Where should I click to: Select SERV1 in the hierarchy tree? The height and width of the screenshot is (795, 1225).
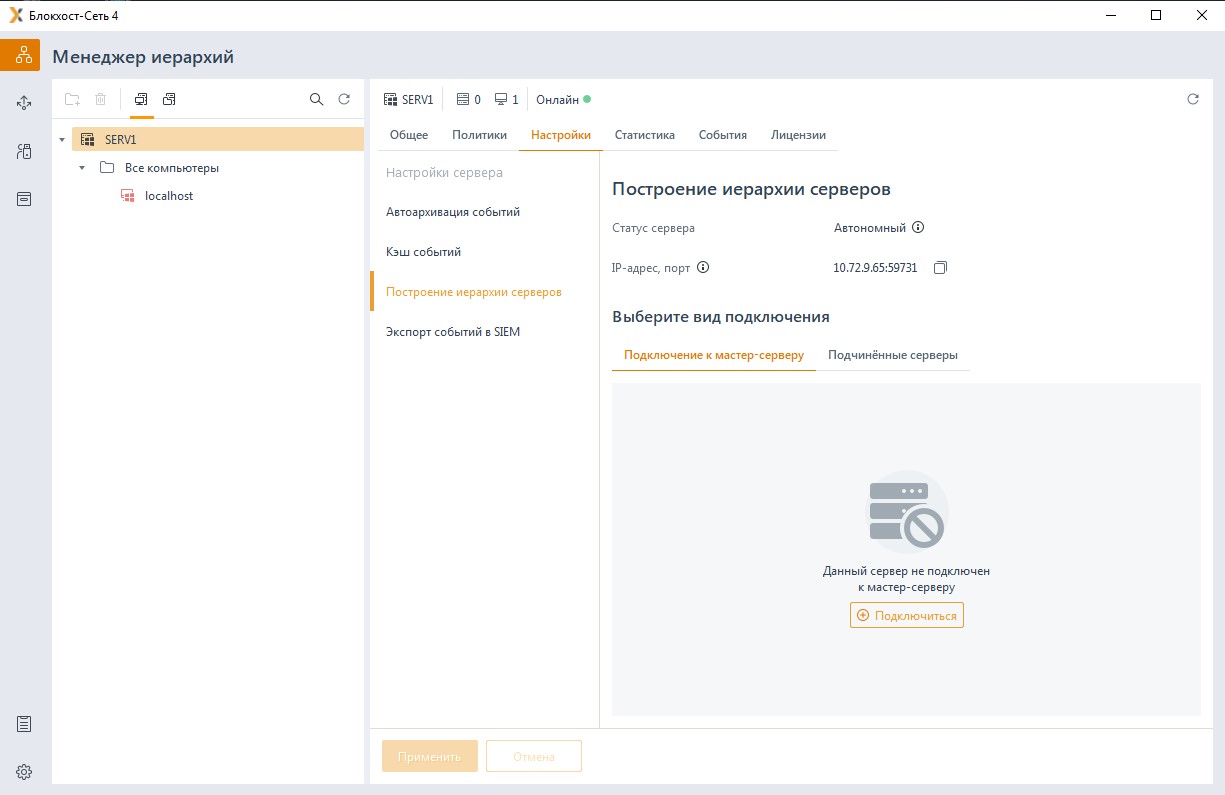tap(218, 139)
